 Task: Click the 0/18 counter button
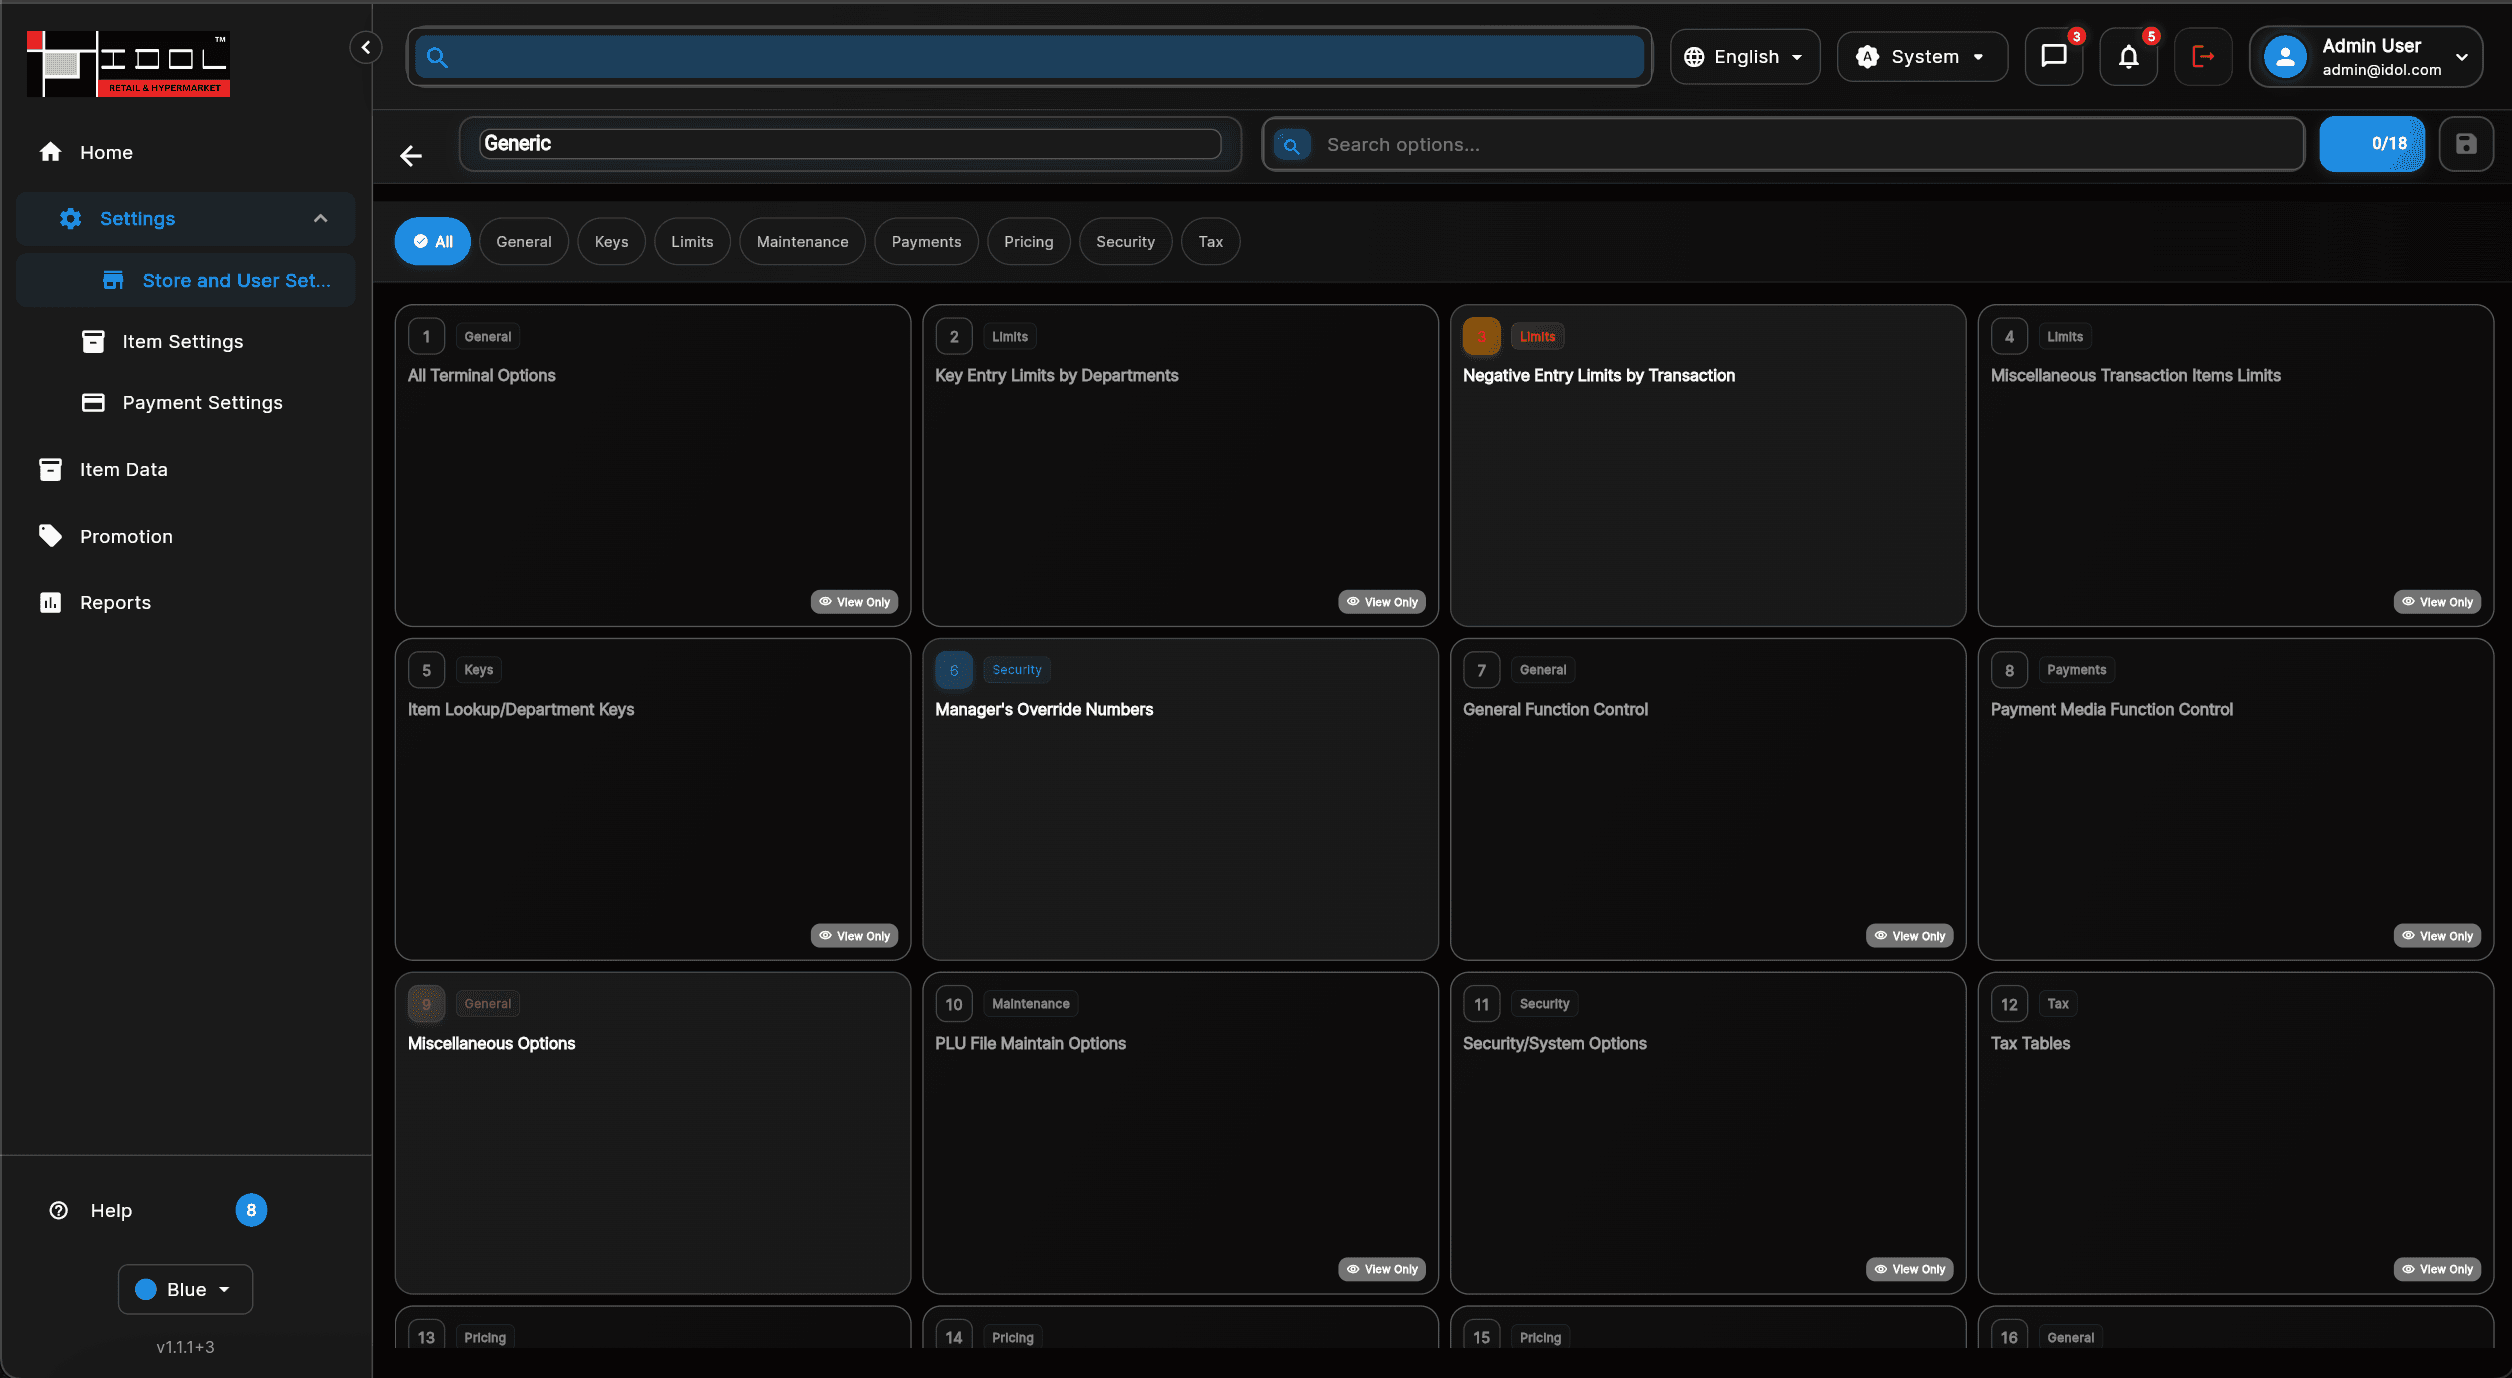(2372, 144)
